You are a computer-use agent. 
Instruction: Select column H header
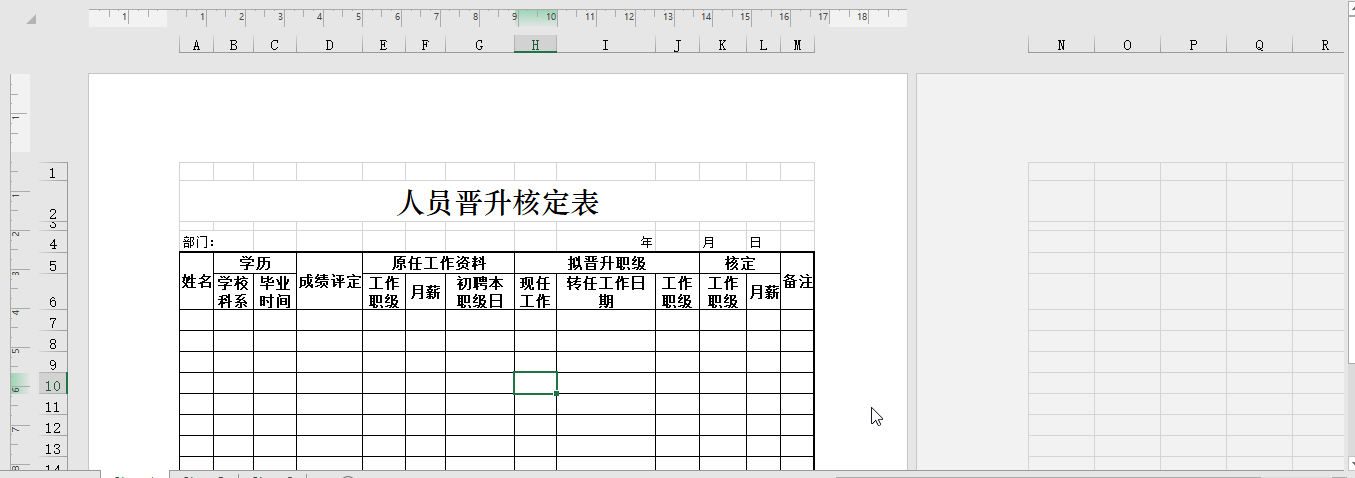click(535, 45)
